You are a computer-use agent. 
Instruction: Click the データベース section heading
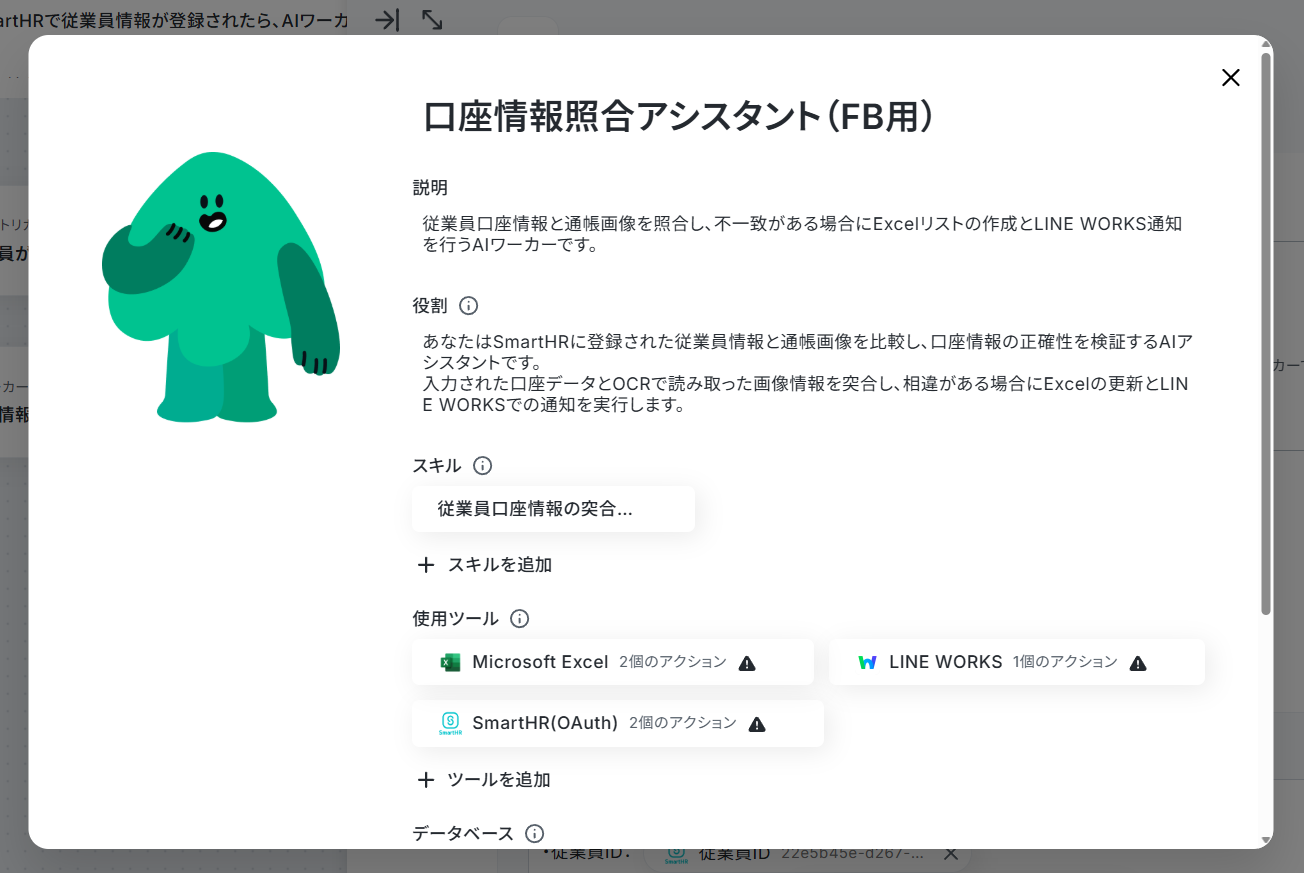pyautogui.click(x=463, y=833)
